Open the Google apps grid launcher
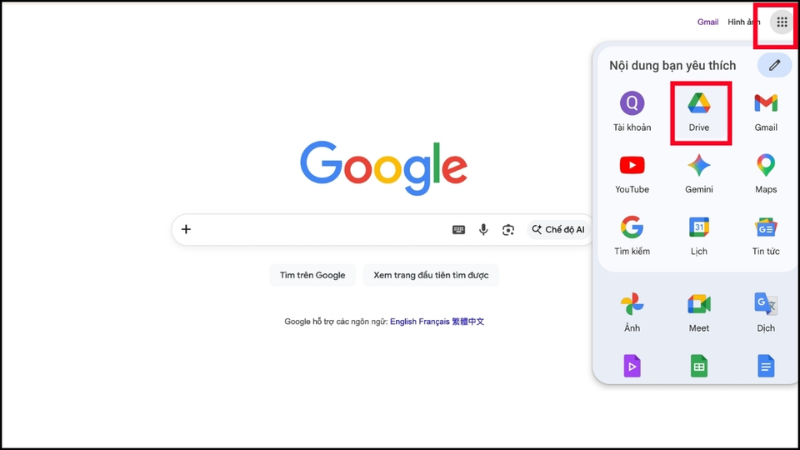This screenshot has width=800, height=450. 782,22
